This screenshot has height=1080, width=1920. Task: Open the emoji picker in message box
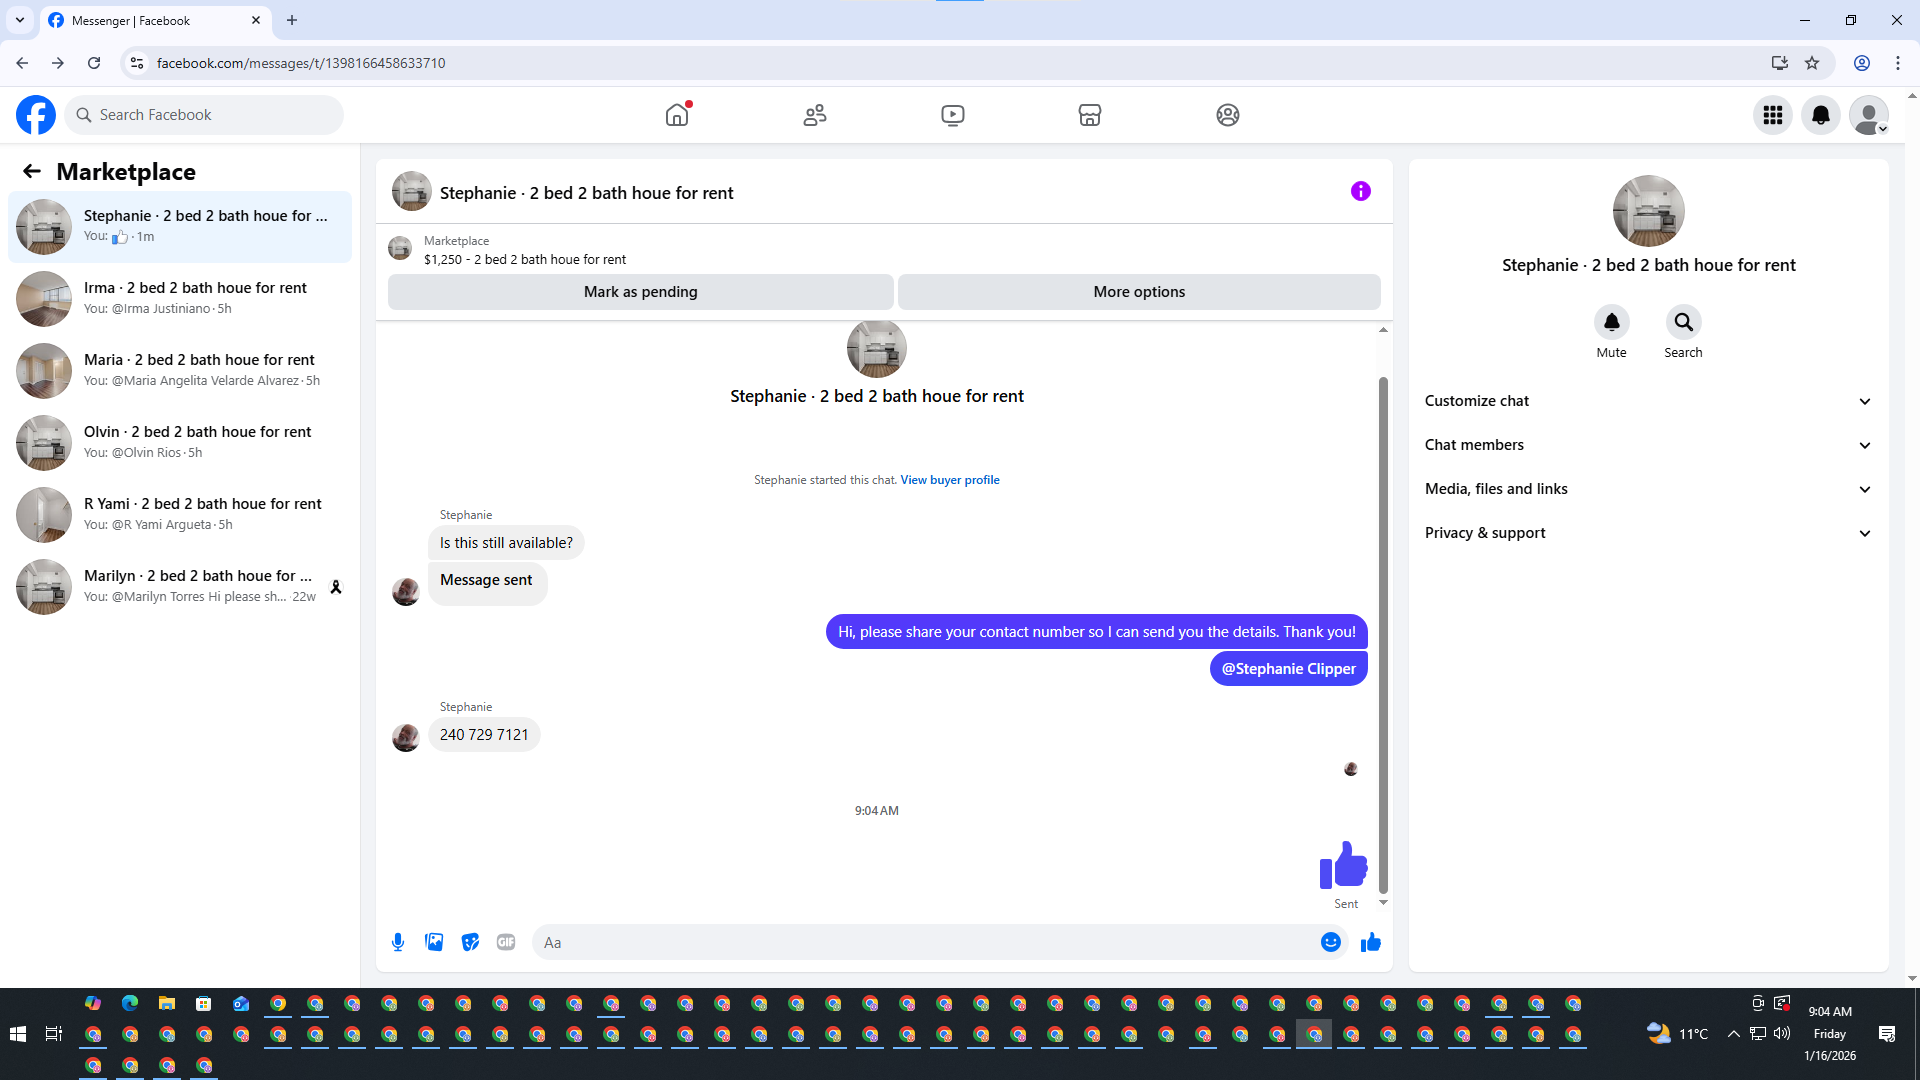(x=1330, y=942)
